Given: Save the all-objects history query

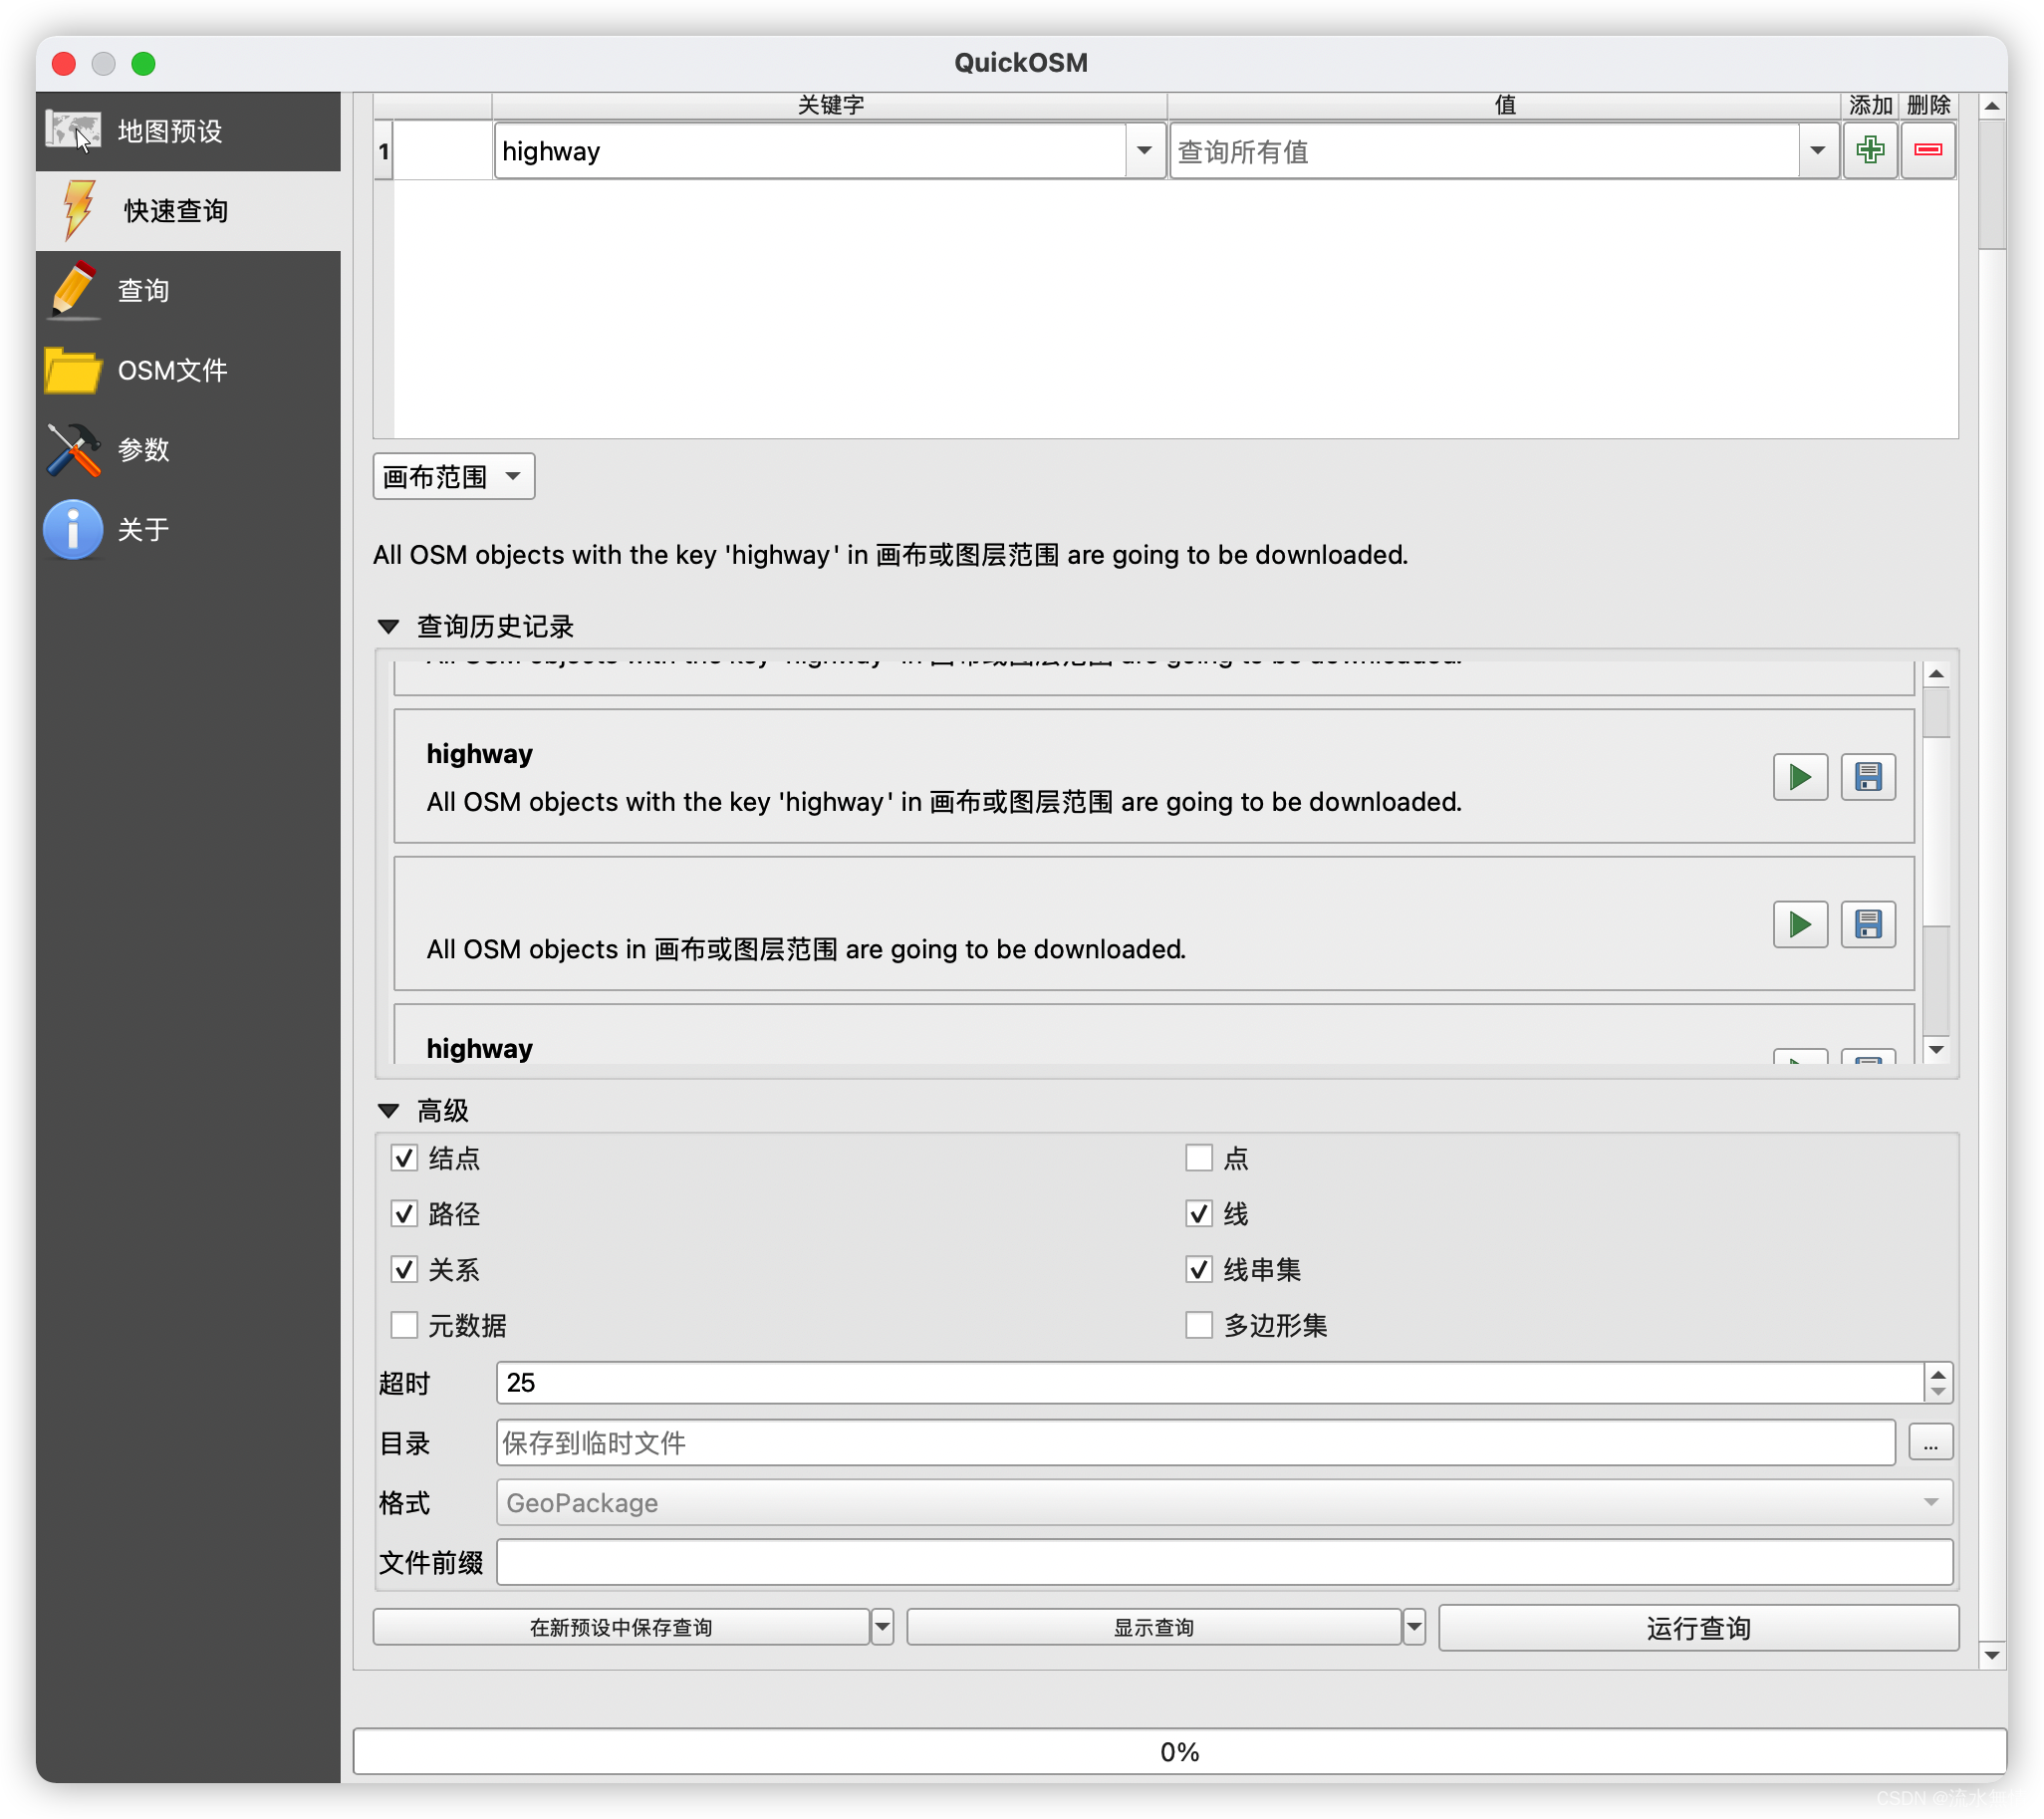Looking at the screenshot, I should [x=1867, y=924].
